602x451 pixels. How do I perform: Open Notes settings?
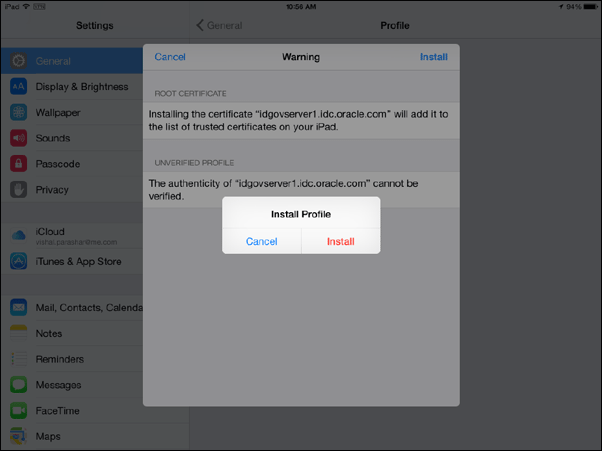tap(72, 334)
